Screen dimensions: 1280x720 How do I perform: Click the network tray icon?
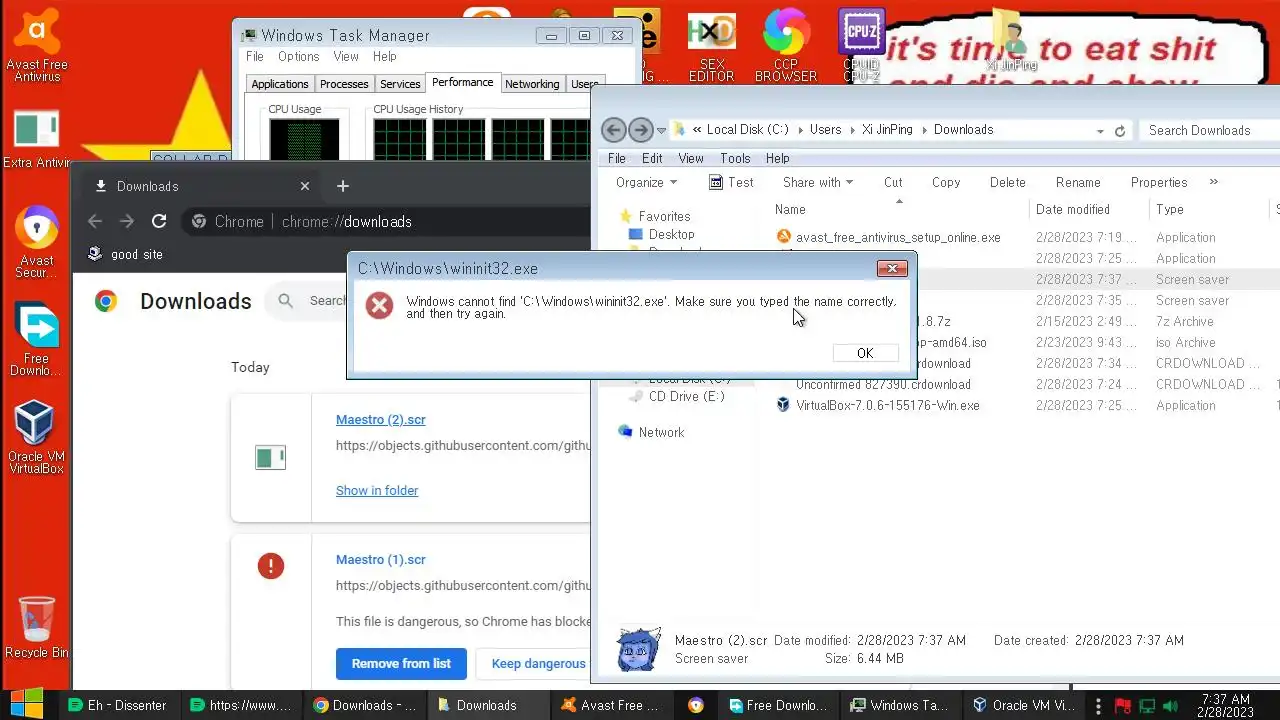click(x=1148, y=706)
